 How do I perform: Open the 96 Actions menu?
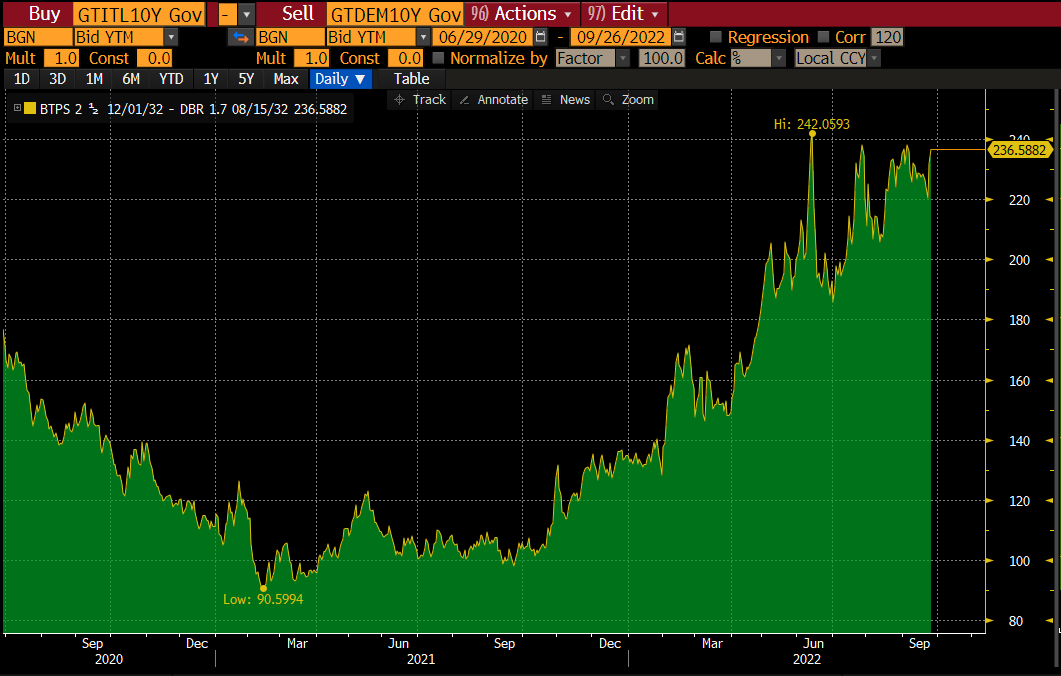(522, 14)
